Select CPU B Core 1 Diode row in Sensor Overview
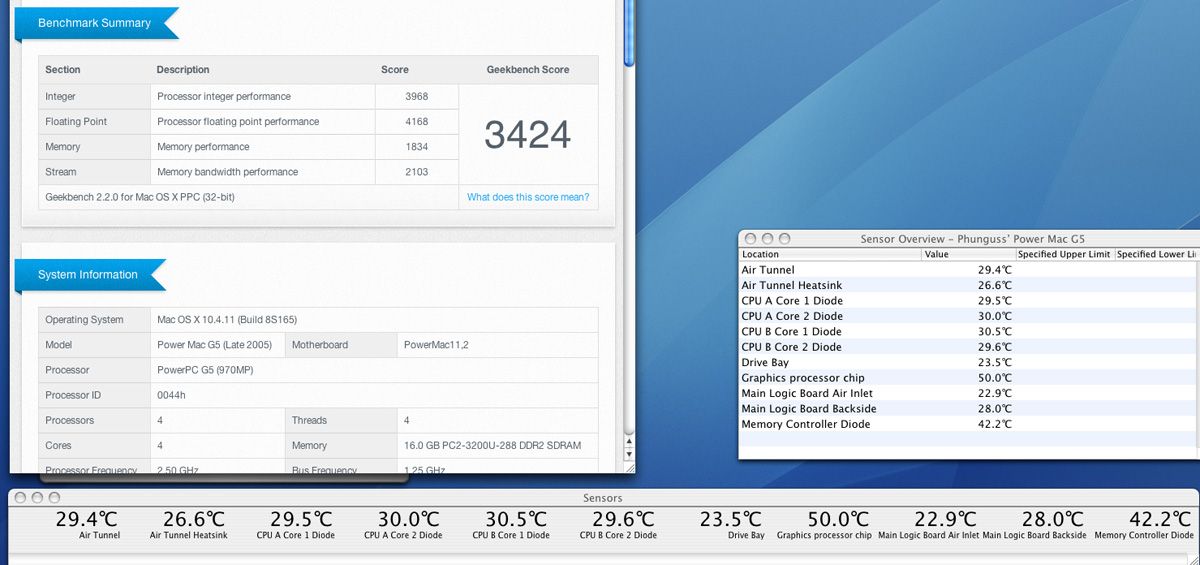The image size is (1200, 565). 969,332
